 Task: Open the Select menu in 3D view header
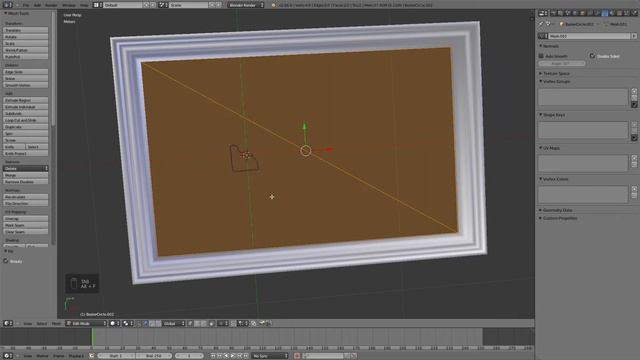click(42, 323)
